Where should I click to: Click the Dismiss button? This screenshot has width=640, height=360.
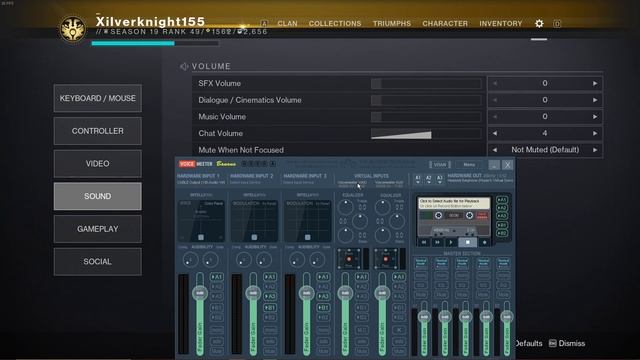[x=567, y=343]
